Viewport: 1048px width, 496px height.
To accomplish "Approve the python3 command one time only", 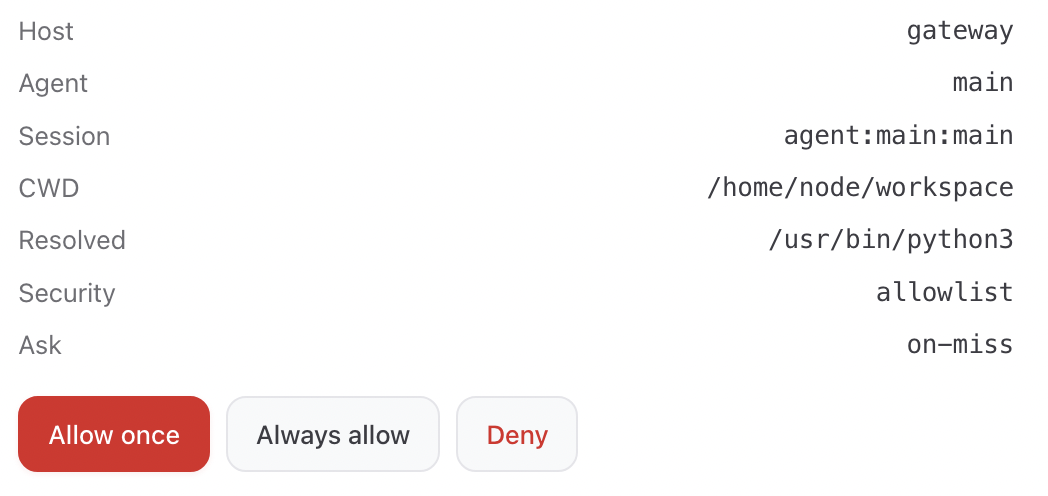I will point(114,435).
